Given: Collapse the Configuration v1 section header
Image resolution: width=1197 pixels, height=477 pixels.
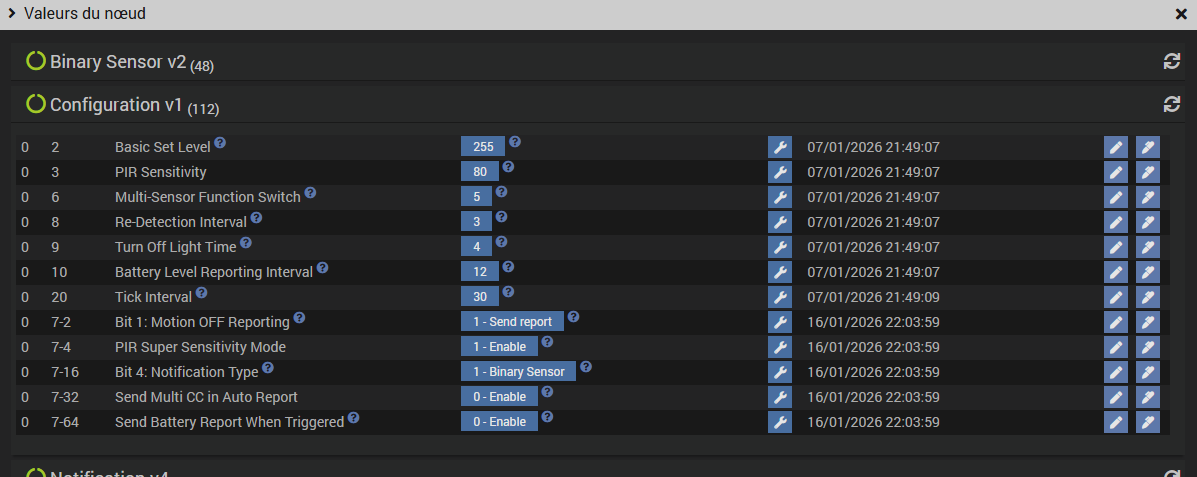Looking at the screenshot, I should coord(116,104).
